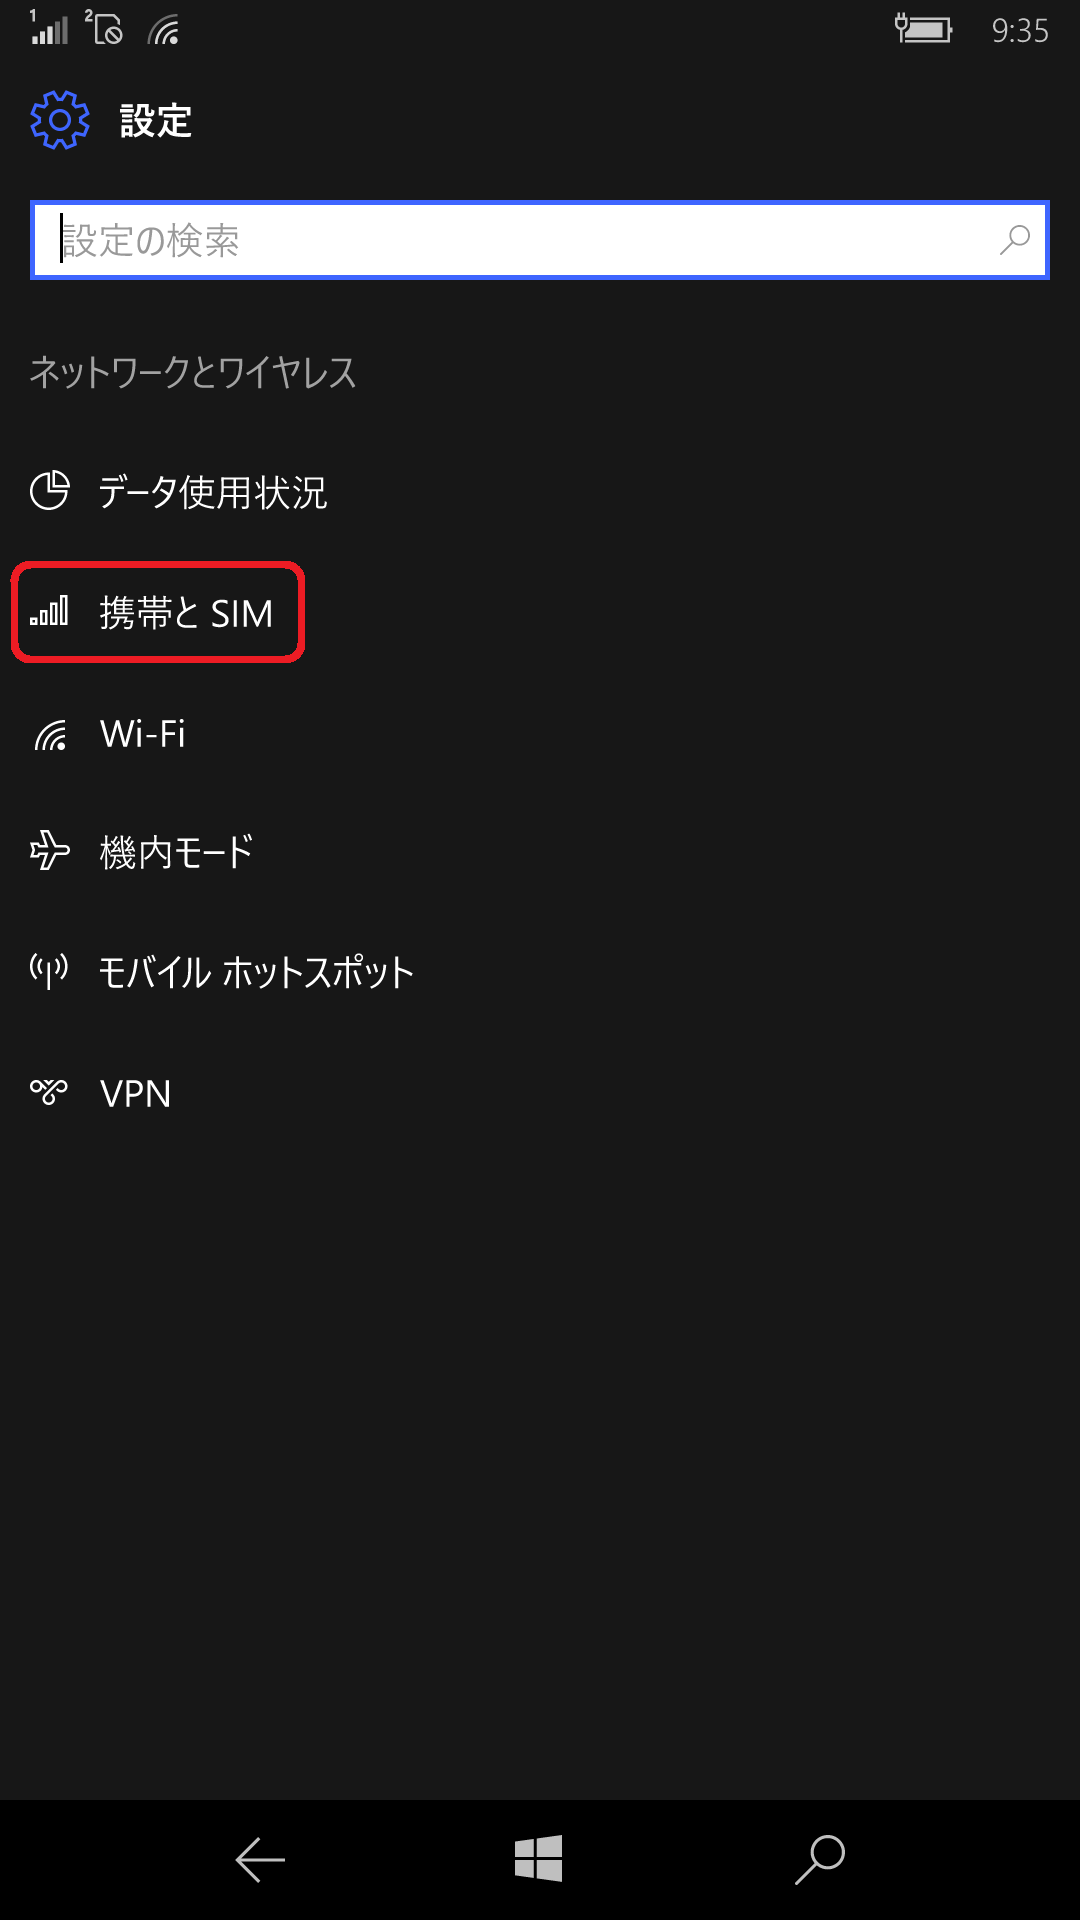Image resolution: width=1080 pixels, height=1920 pixels.
Task: Open データ使用状況 settings
Action: point(540,492)
